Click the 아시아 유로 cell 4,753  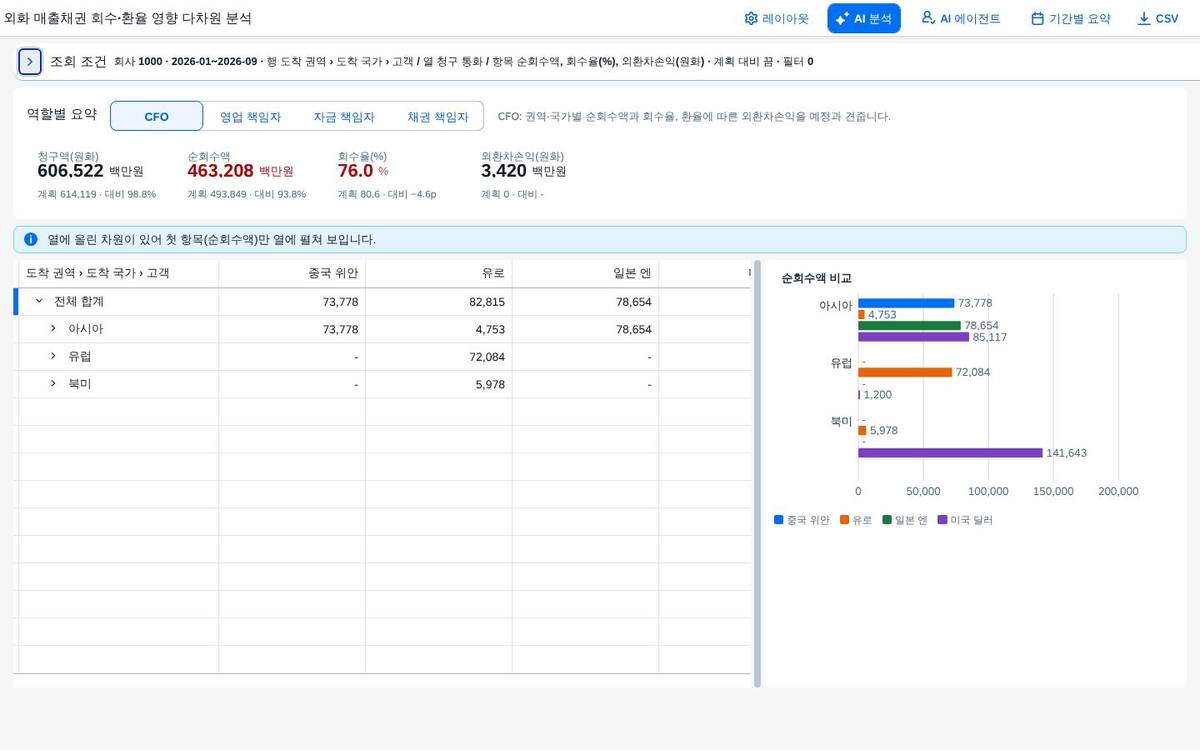click(439, 329)
